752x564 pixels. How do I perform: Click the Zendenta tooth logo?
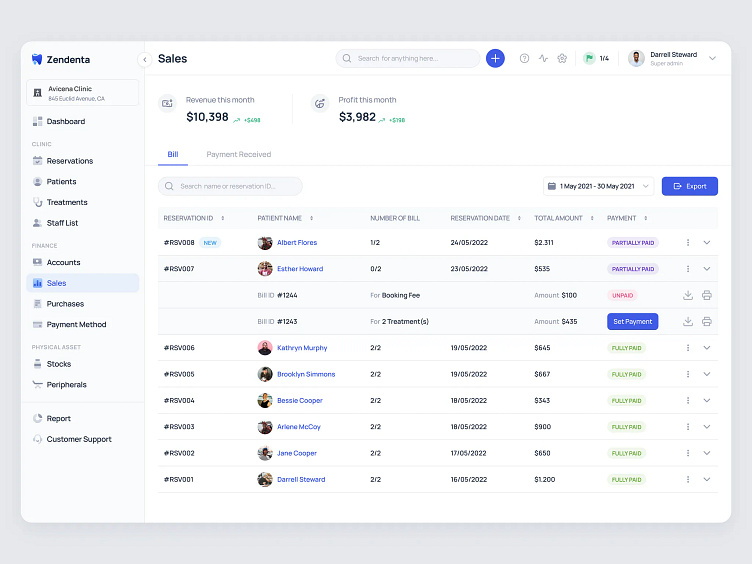tap(37, 59)
